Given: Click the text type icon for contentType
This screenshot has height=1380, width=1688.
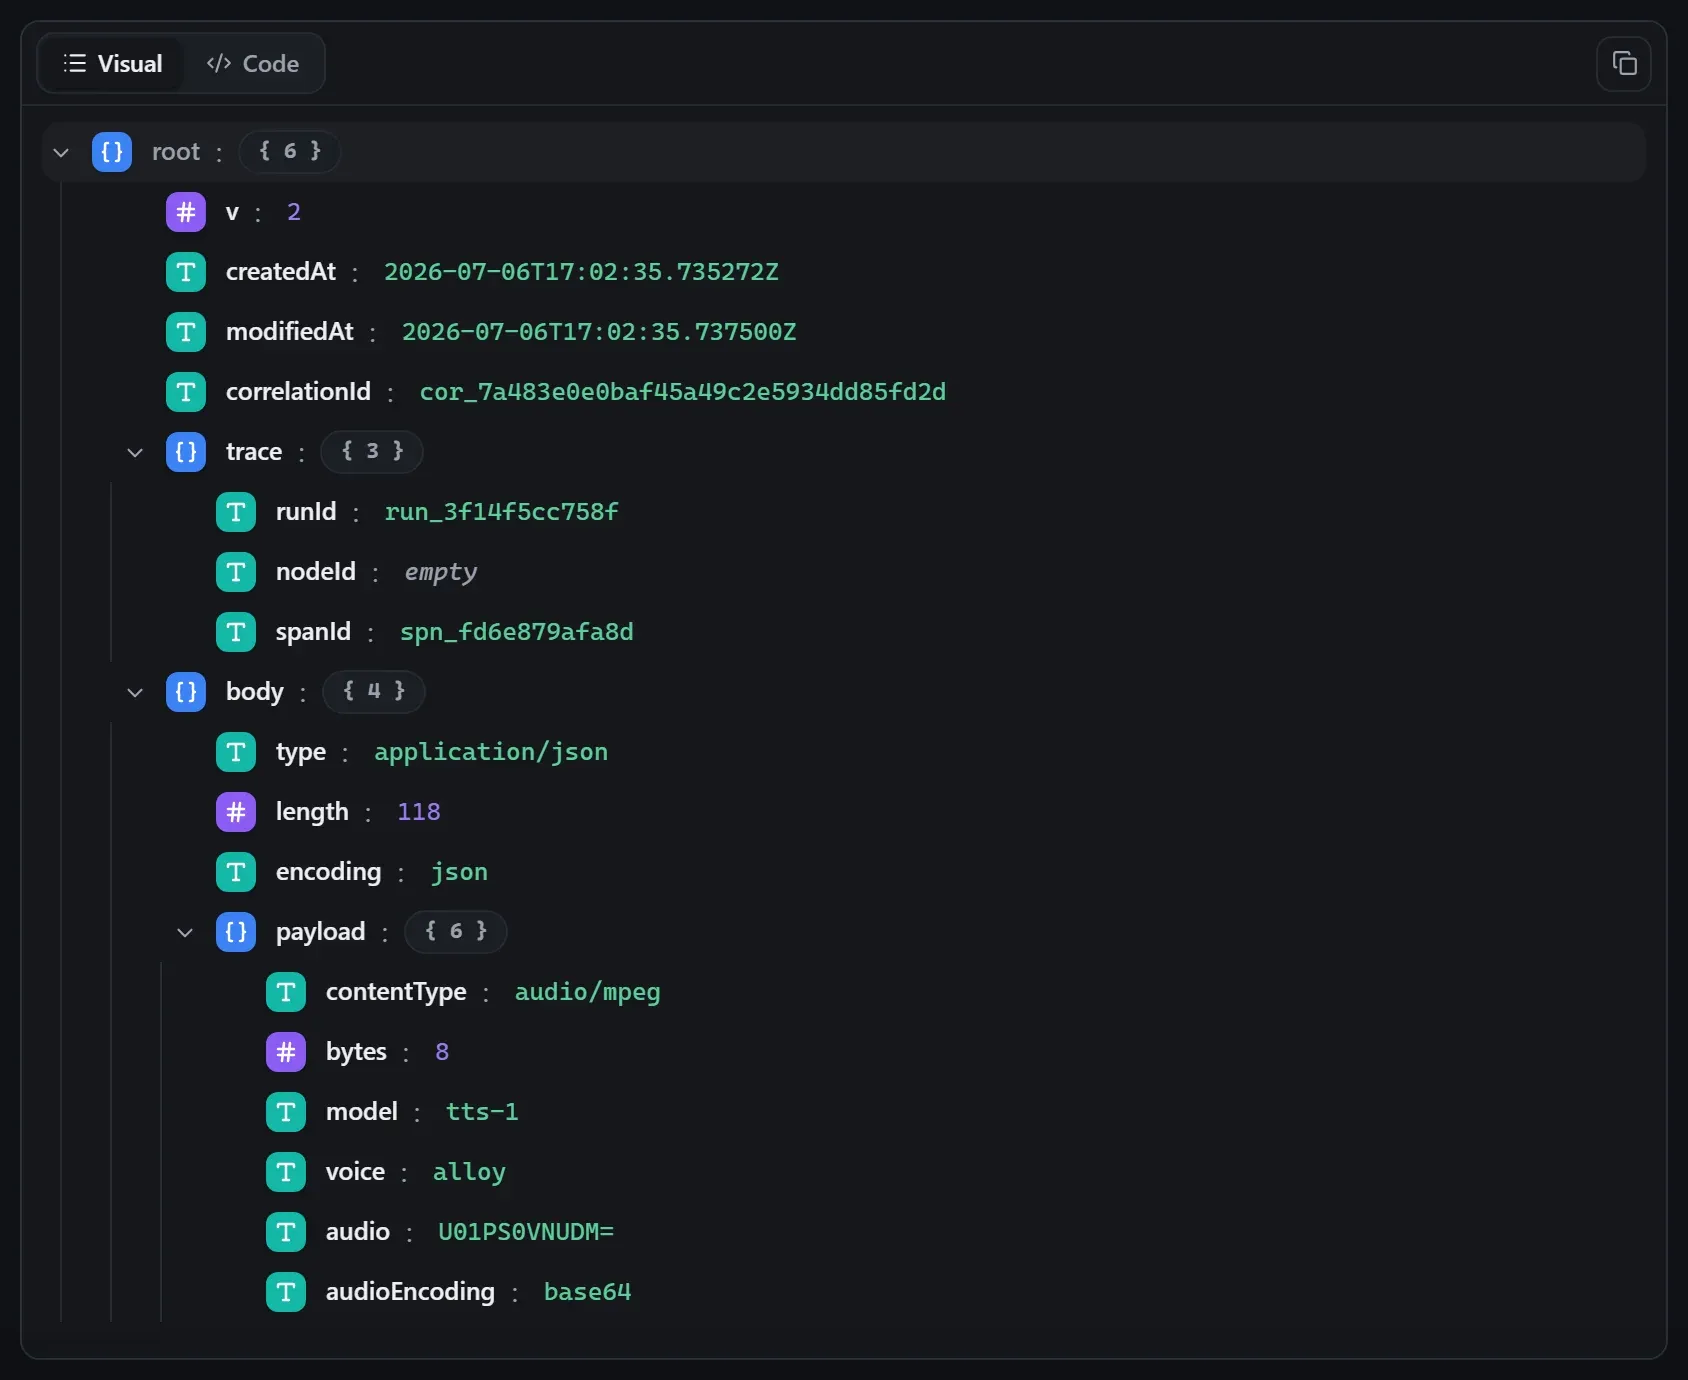Looking at the screenshot, I should click(286, 992).
